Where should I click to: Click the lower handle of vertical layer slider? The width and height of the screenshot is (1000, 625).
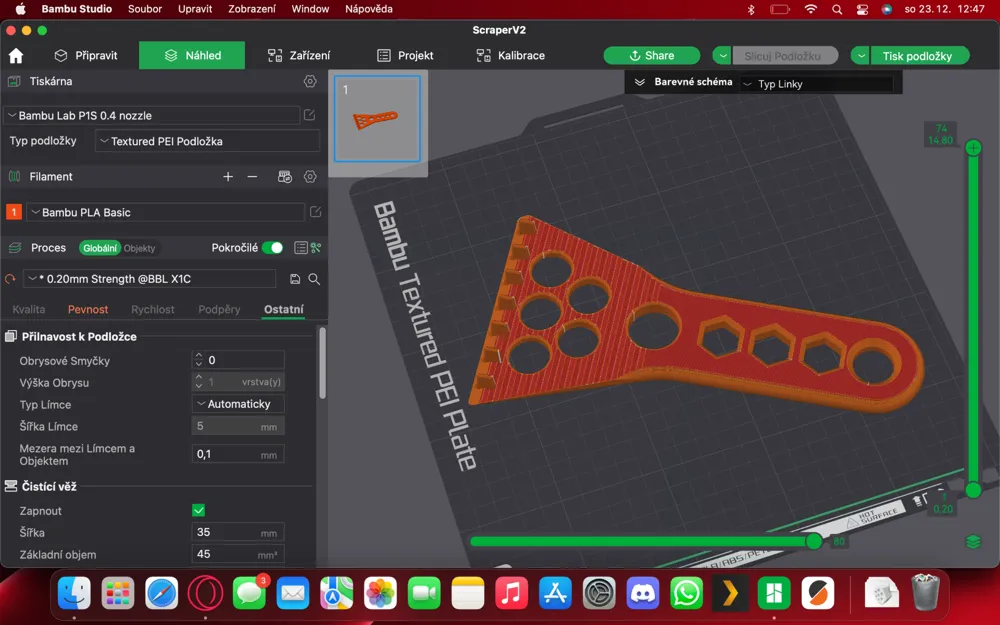(x=973, y=490)
